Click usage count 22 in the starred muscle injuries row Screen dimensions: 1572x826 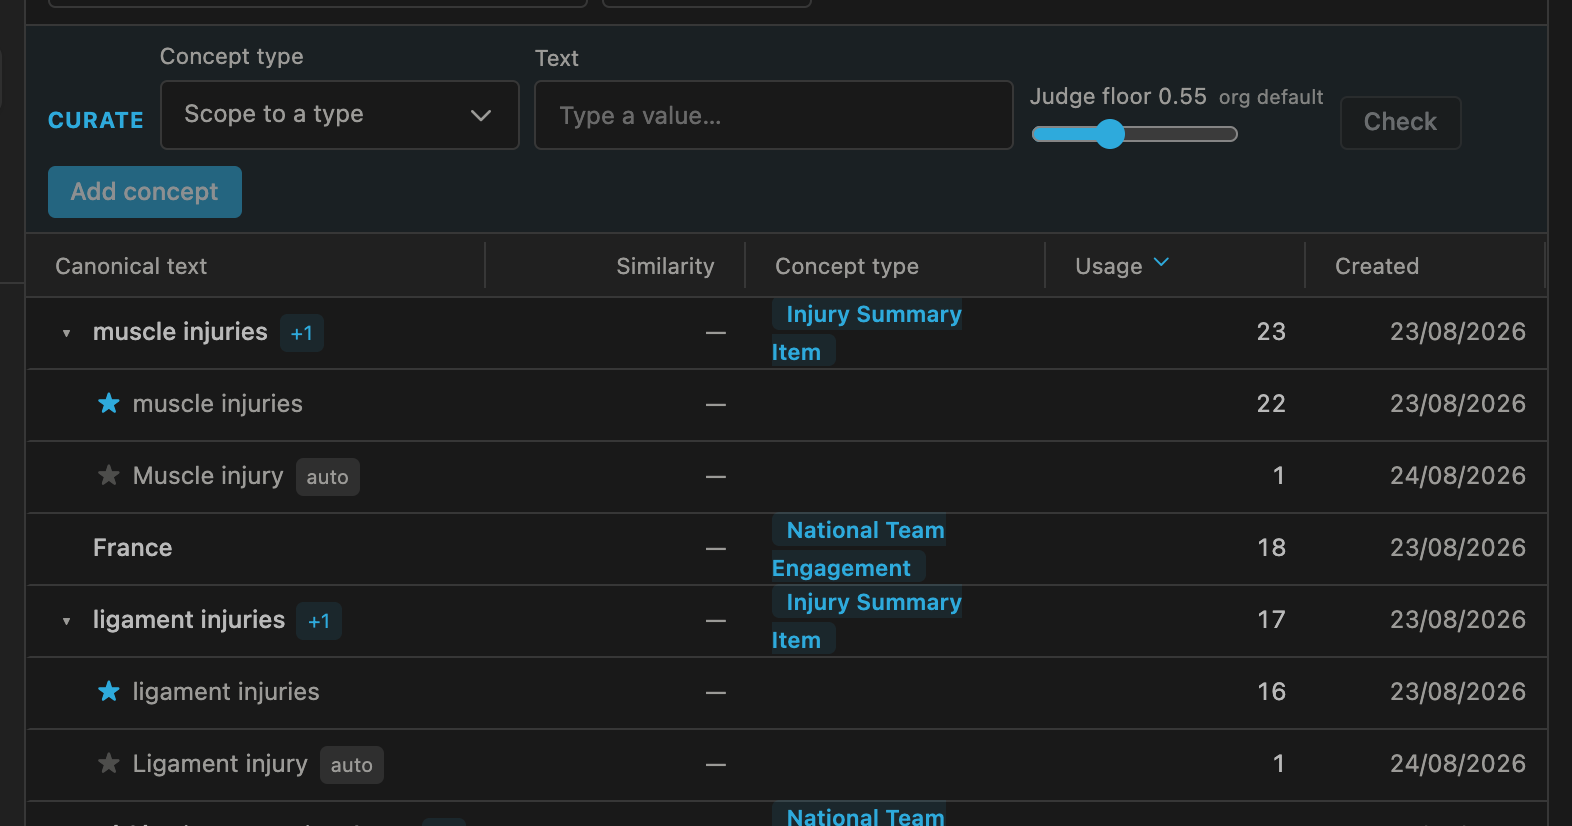pyautogui.click(x=1271, y=404)
